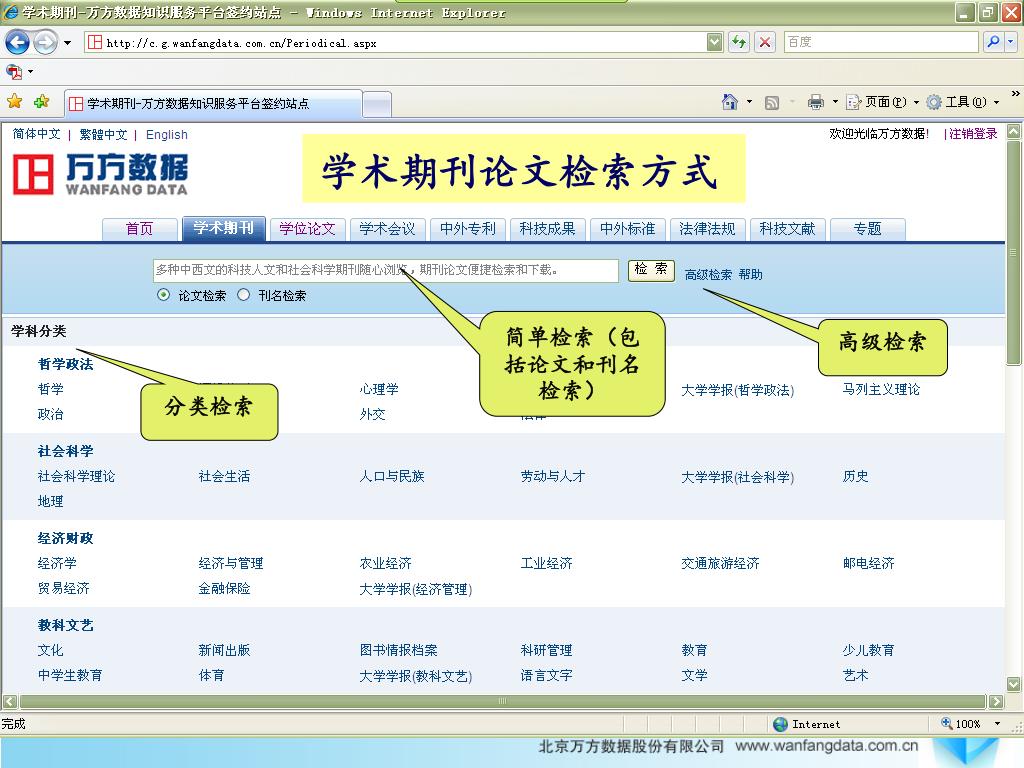Viewport: 1024px width, 768px height.
Task: Open the 专题 tab
Action: tap(867, 229)
